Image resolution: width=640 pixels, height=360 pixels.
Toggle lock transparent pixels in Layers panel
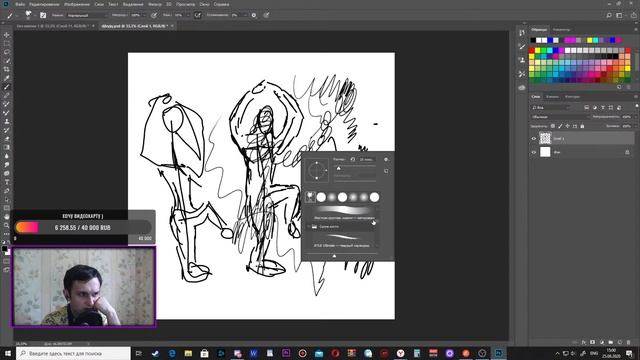click(553, 126)
